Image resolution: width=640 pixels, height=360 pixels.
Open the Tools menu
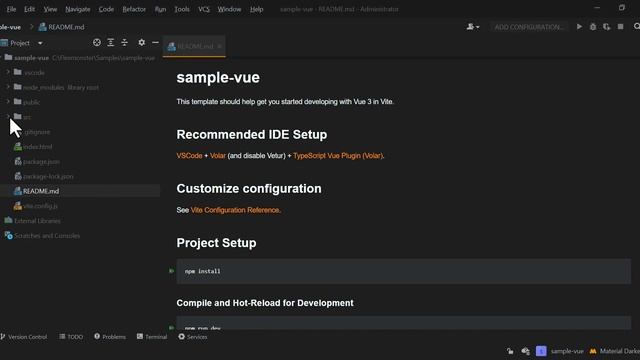click(182, 9)
